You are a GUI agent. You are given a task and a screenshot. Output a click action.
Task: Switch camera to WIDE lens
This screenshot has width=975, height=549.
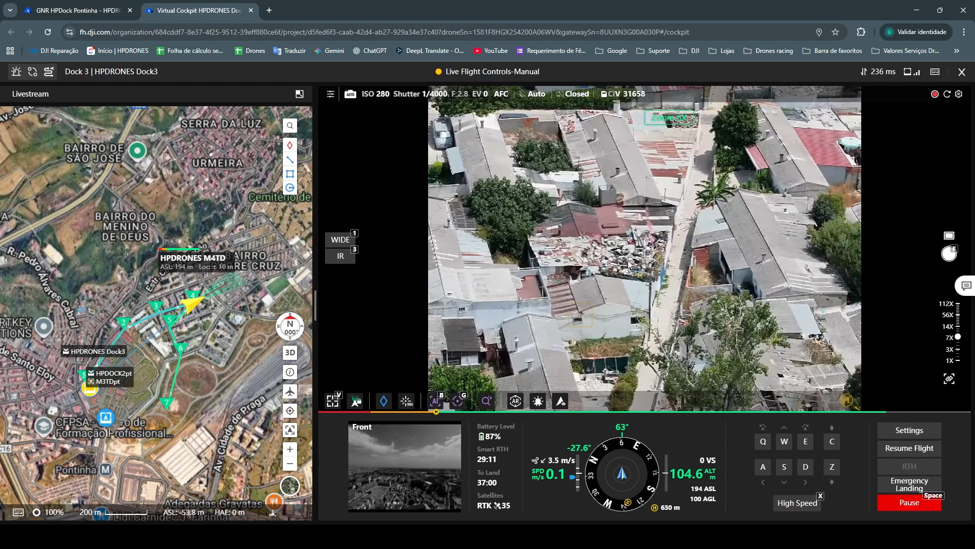340,240
